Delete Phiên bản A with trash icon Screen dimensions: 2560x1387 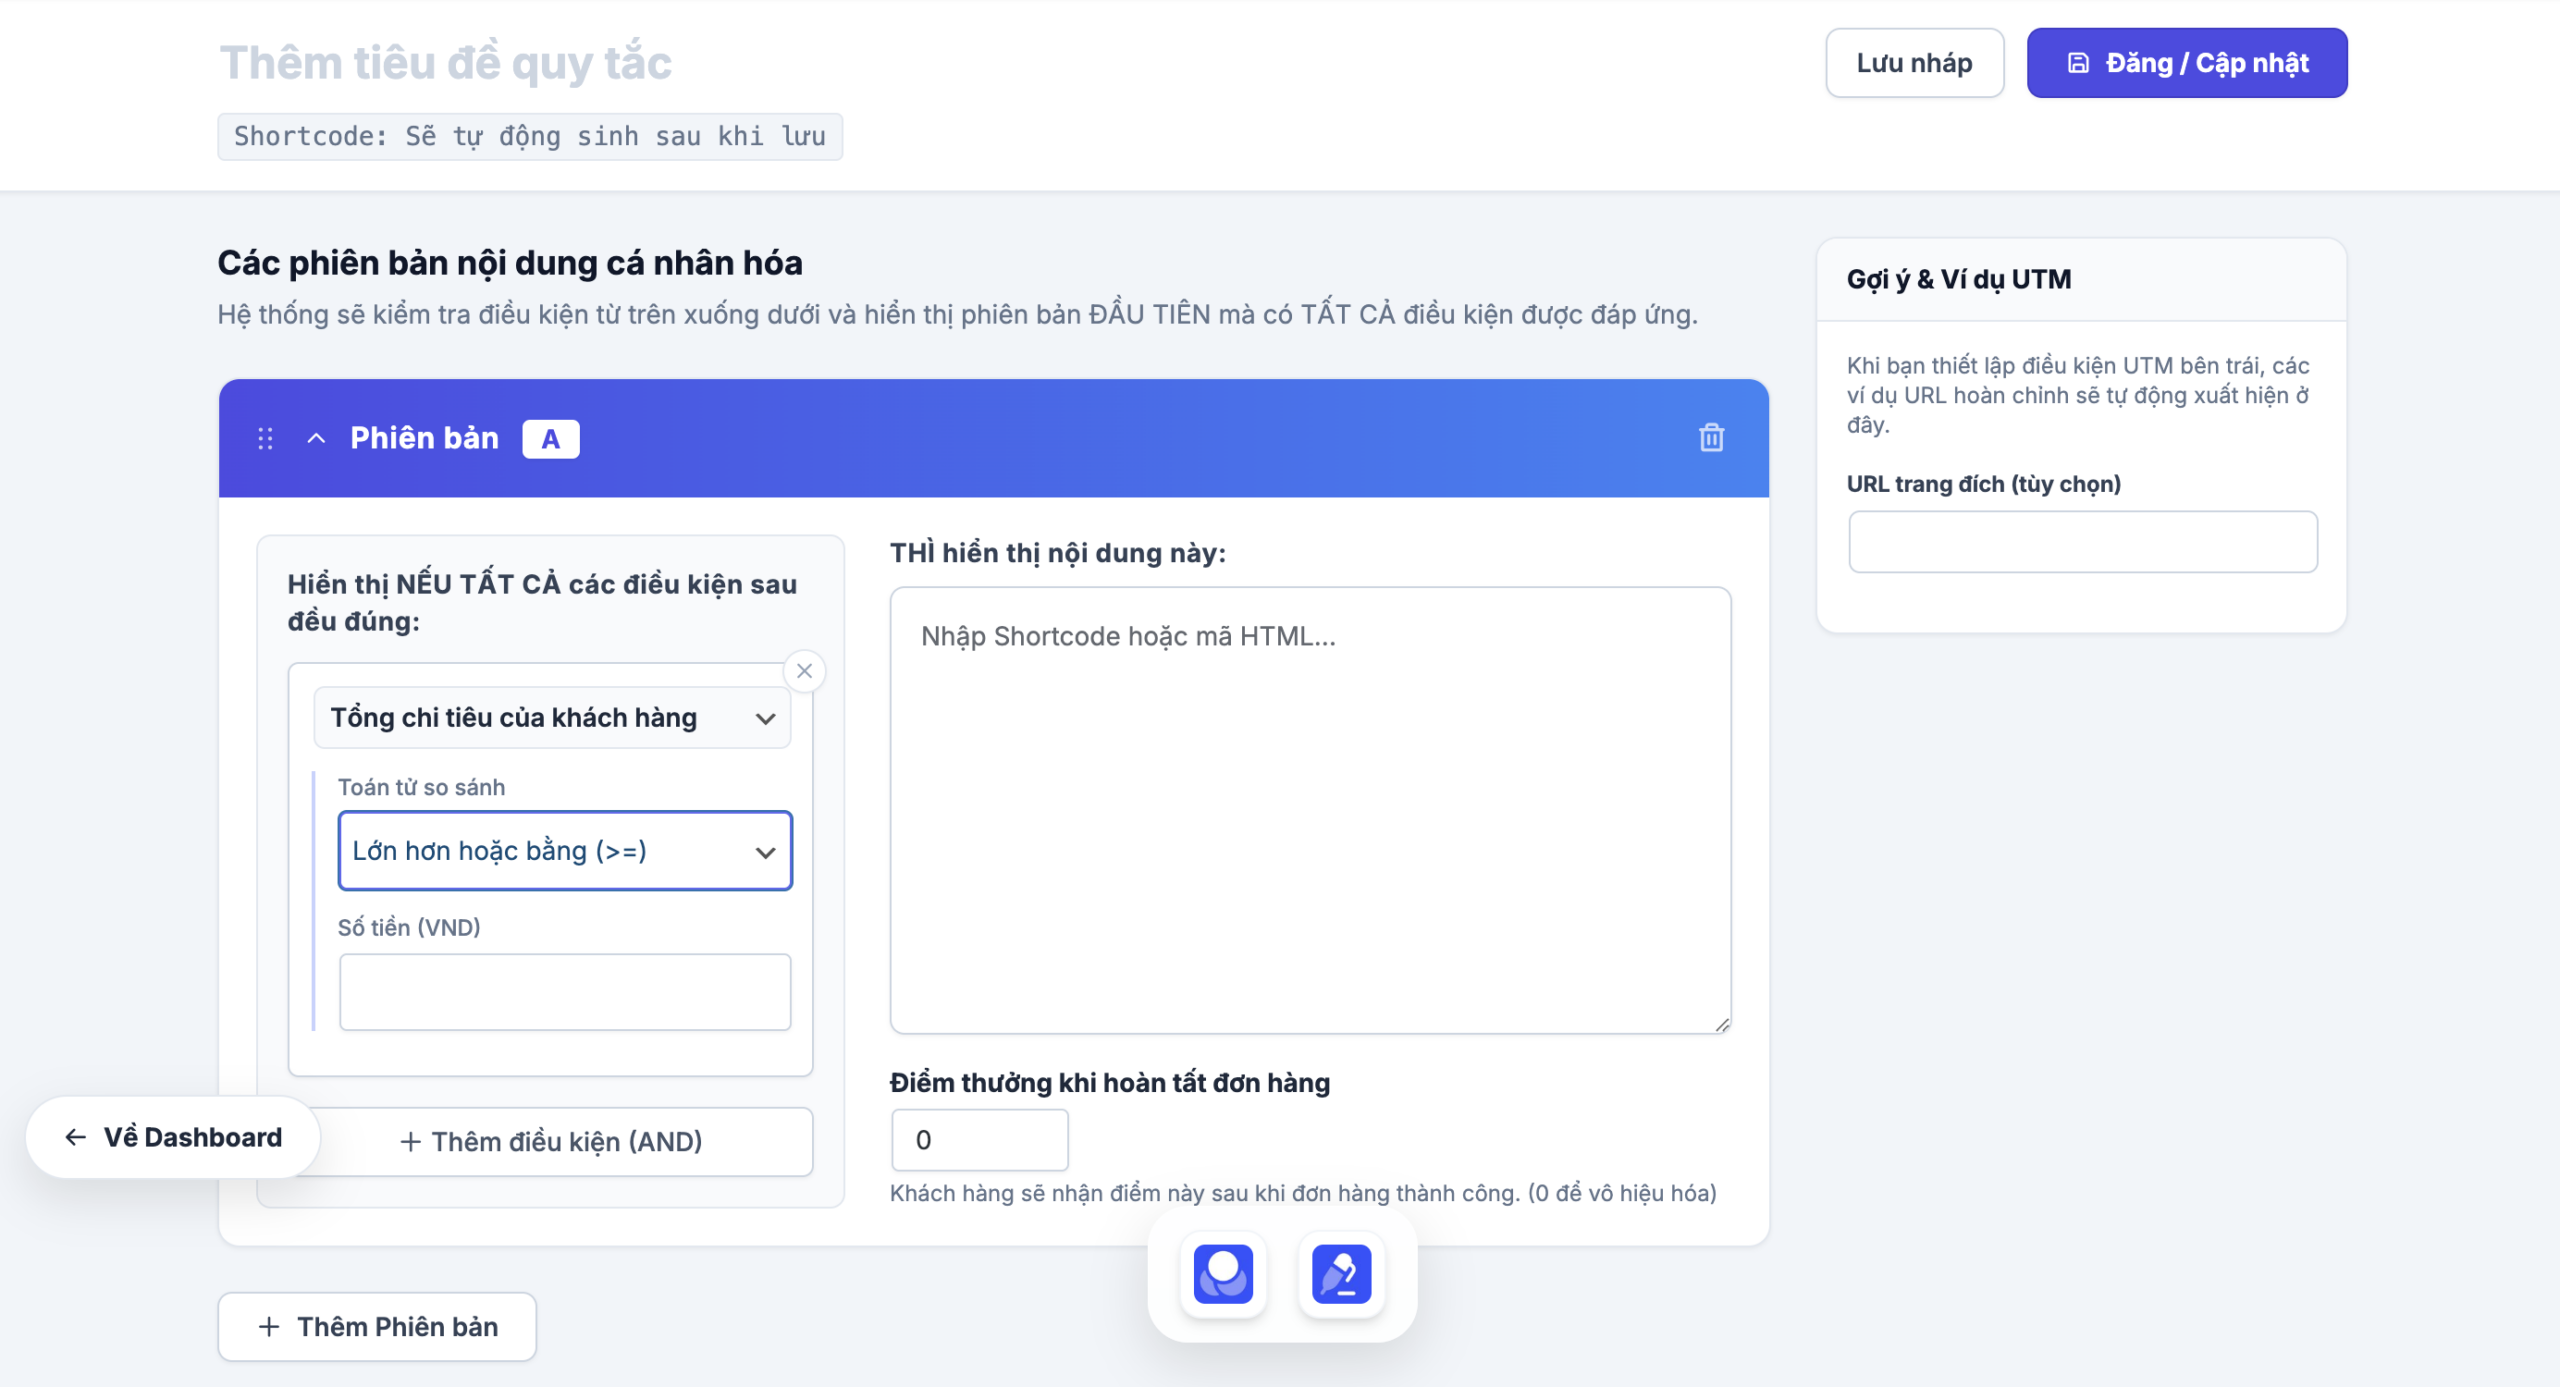coord(1711,438)
